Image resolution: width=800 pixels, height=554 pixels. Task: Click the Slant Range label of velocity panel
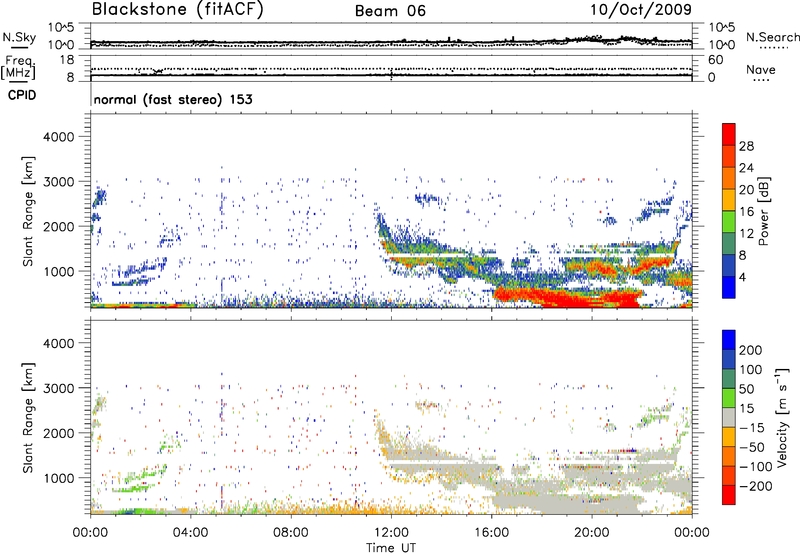click(x=28, y=418)
